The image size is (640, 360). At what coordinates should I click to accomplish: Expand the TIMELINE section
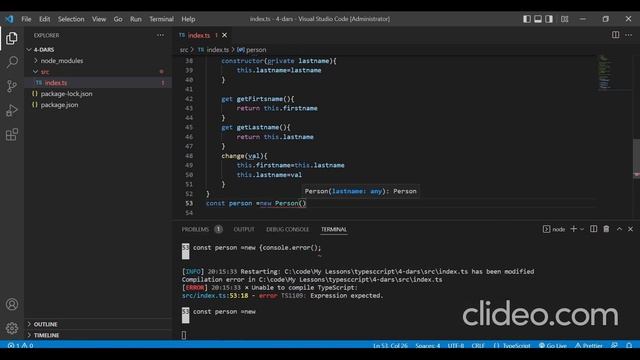pos(98,335)
